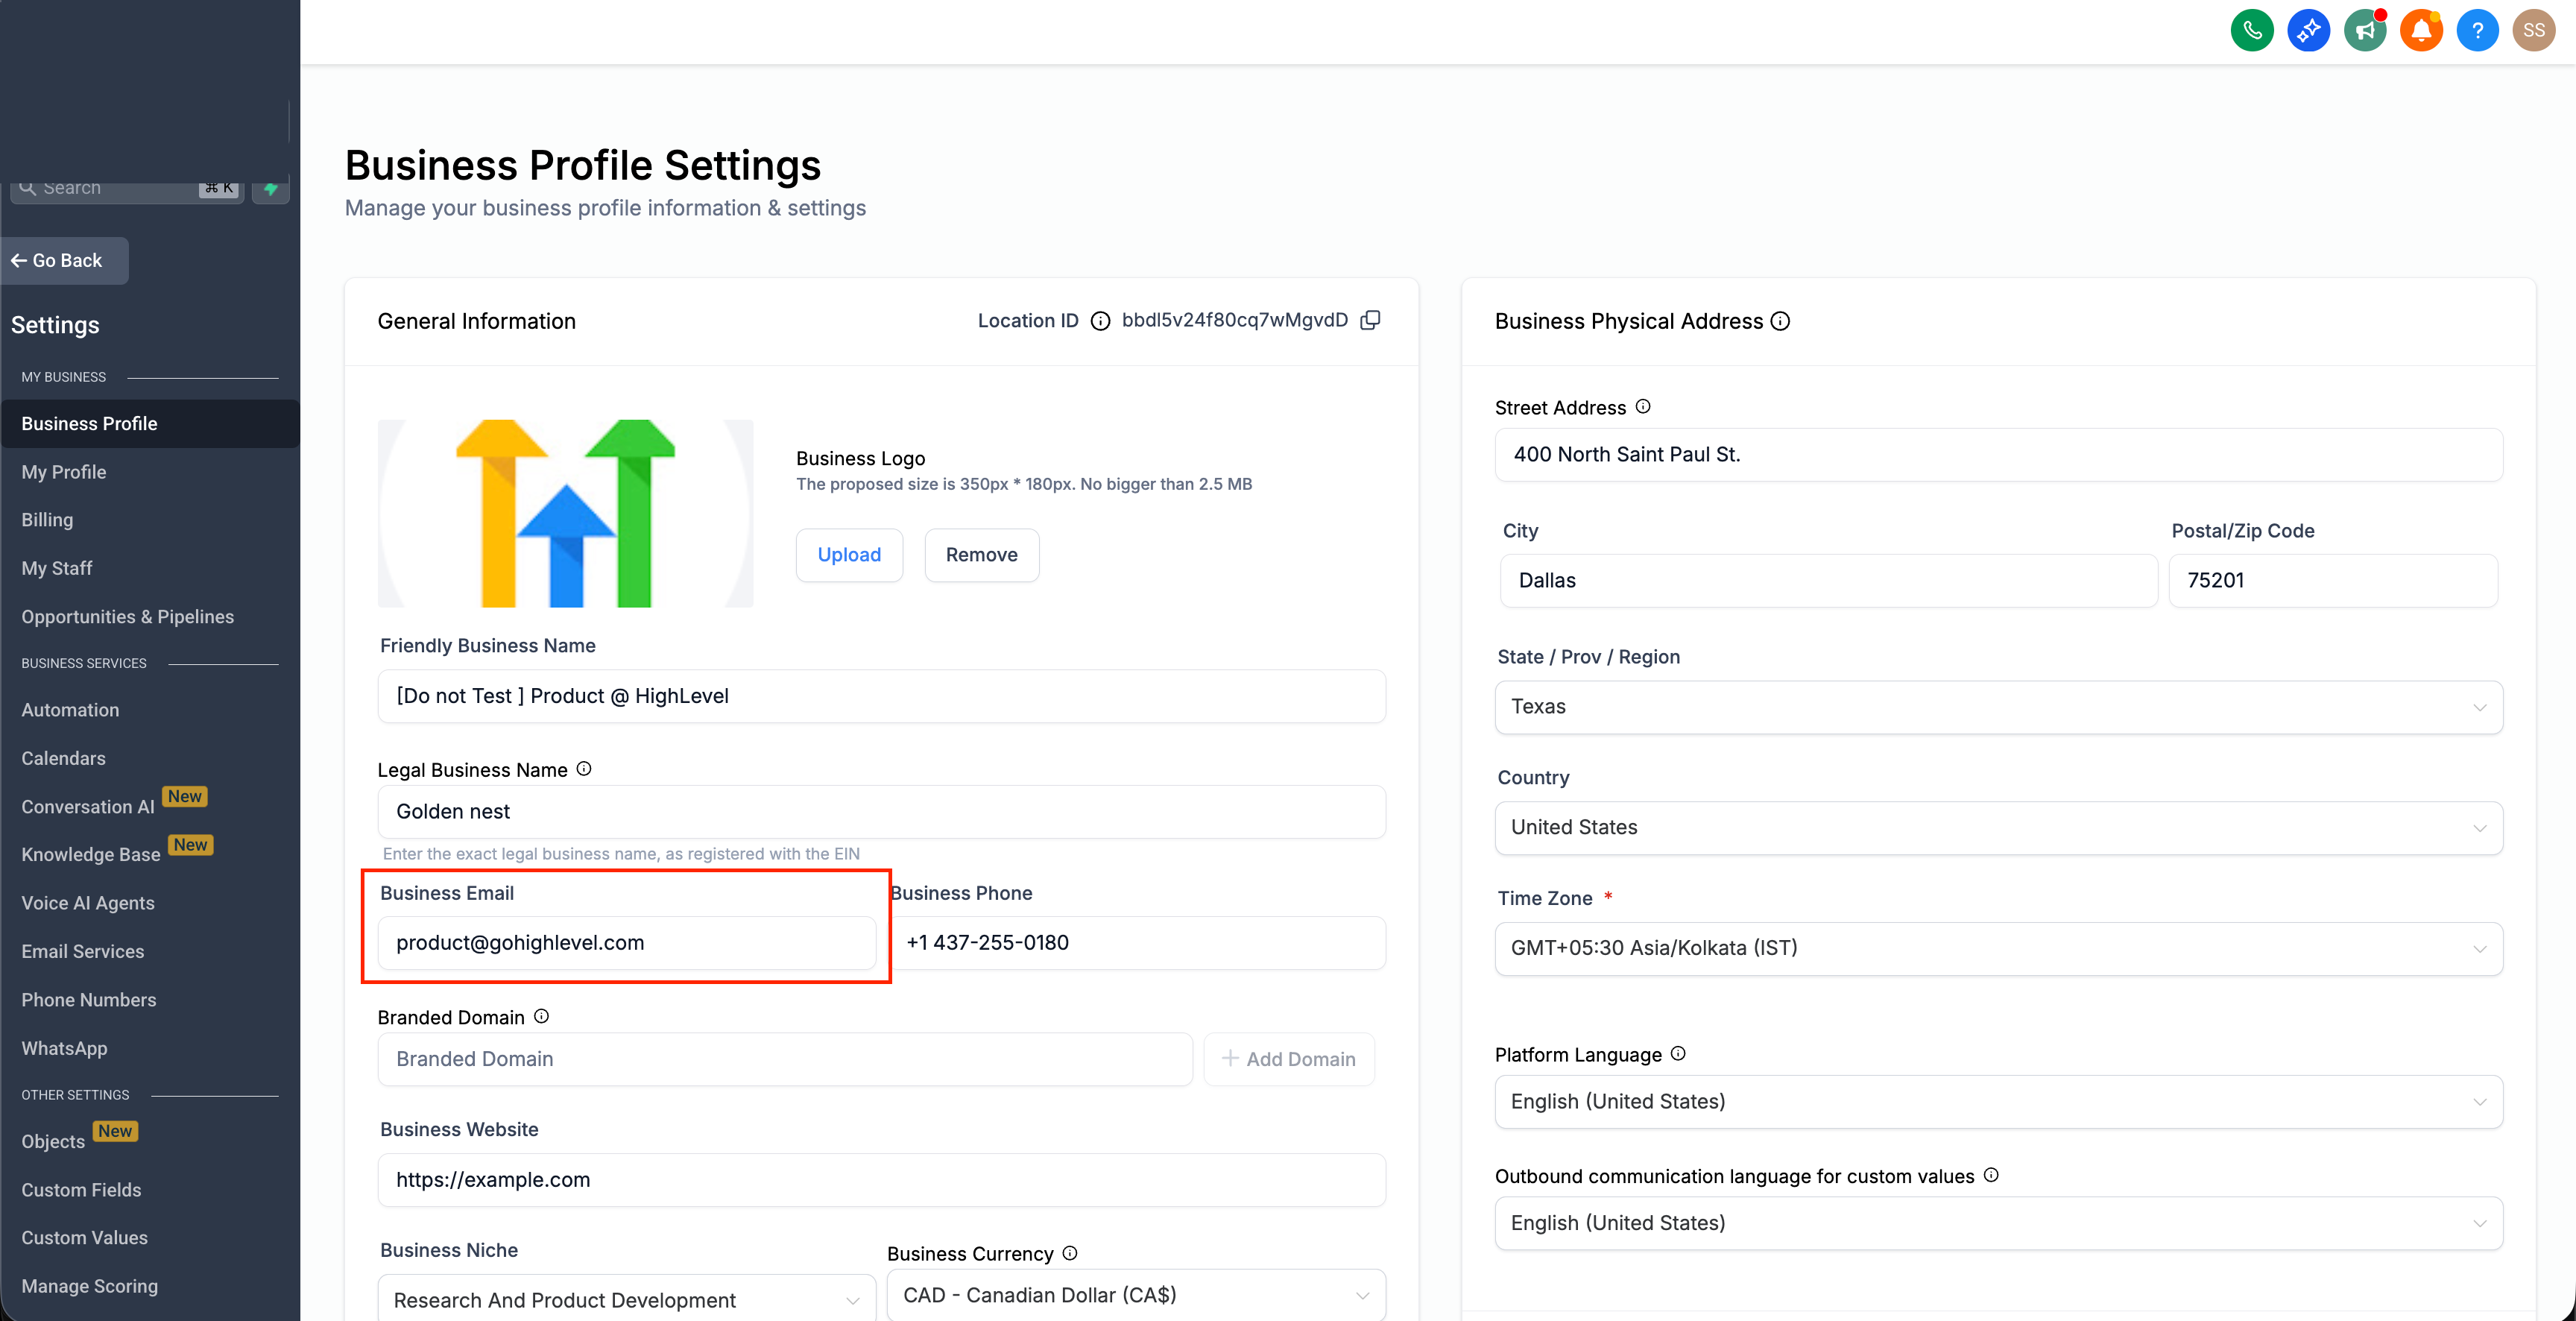Open the Time Zone dropdown
The width and height of the screenshot is (2576, 1321).
click(1998, 948)
